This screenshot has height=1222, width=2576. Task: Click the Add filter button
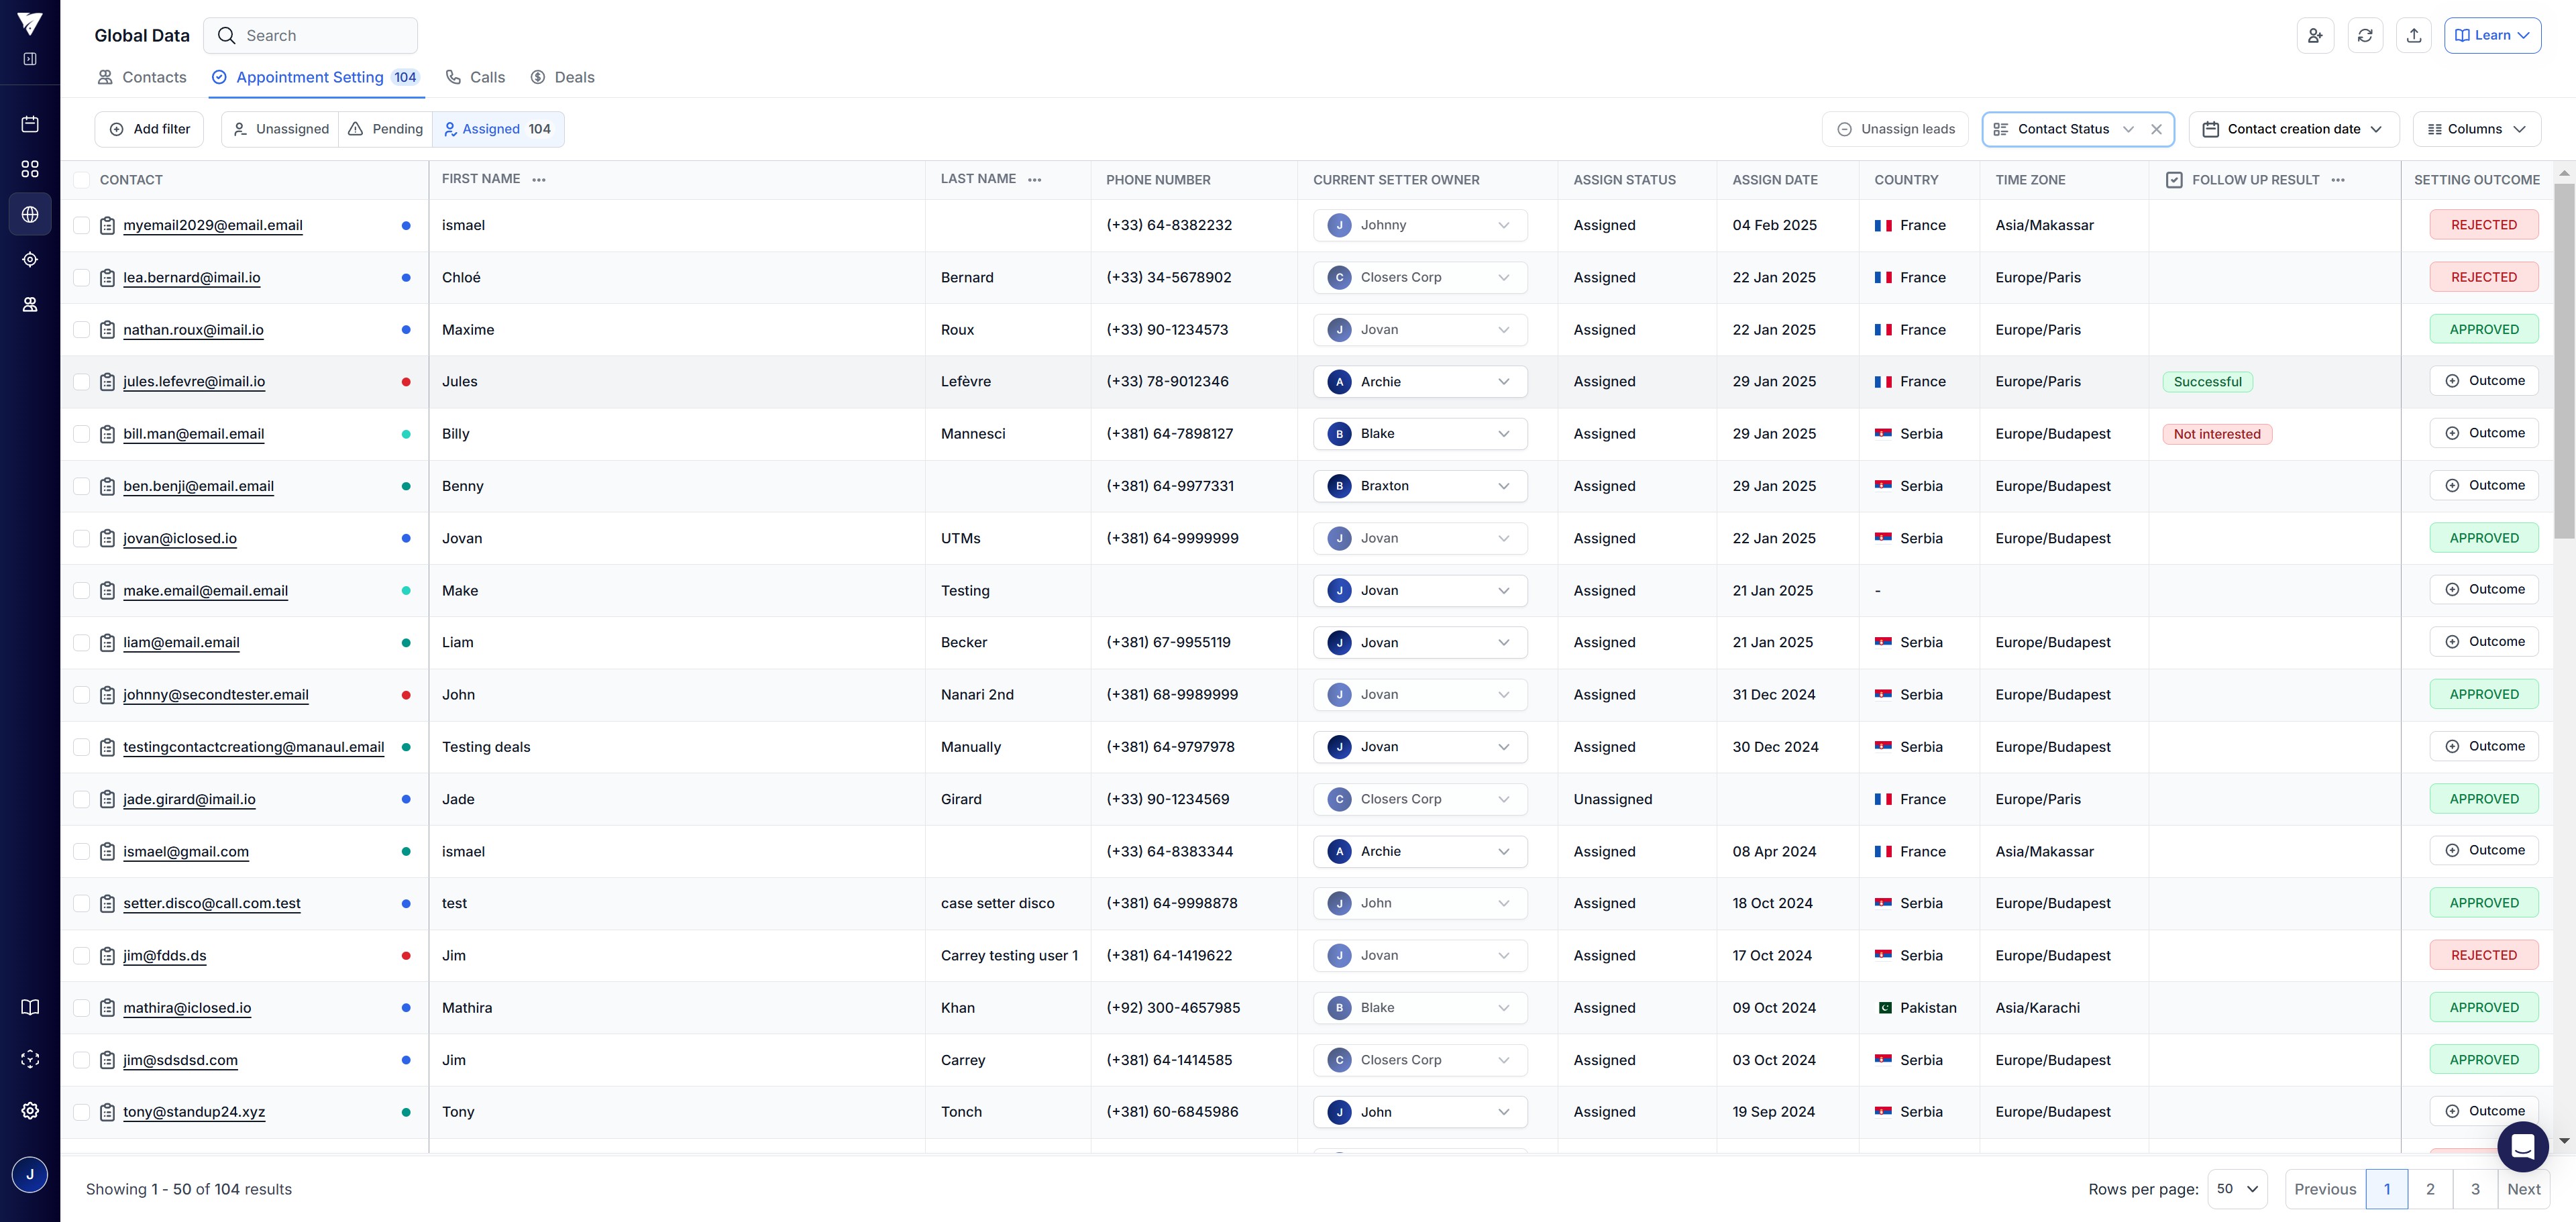pos(149,129)
